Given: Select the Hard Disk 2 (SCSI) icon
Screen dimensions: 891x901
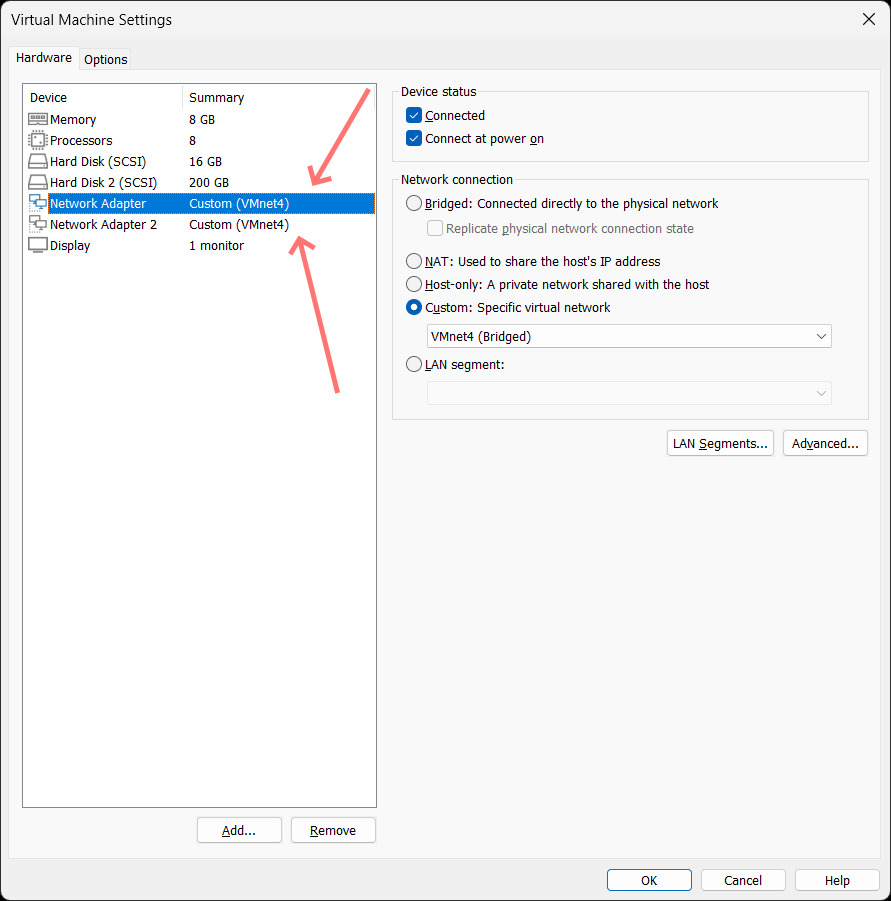Looking at the screenshot, I should tap(37, 183).
